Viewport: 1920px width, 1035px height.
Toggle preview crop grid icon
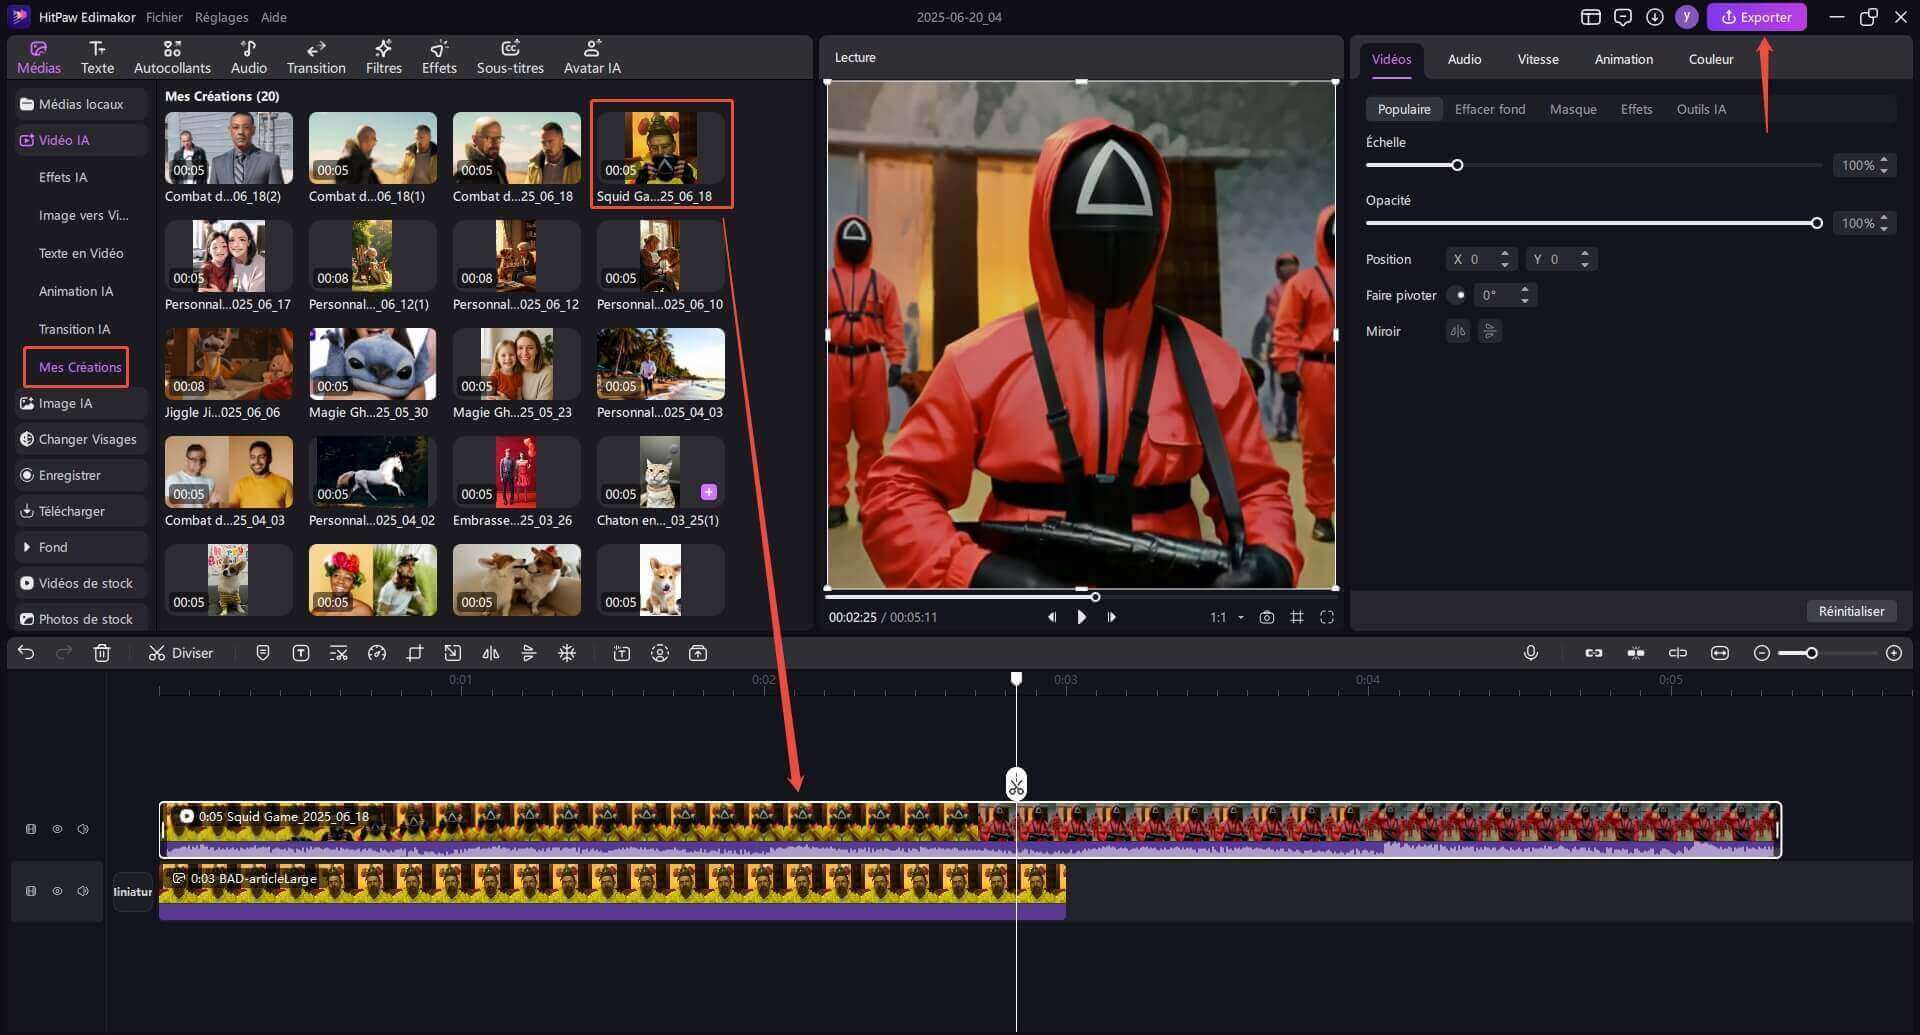pos(1297,617)
